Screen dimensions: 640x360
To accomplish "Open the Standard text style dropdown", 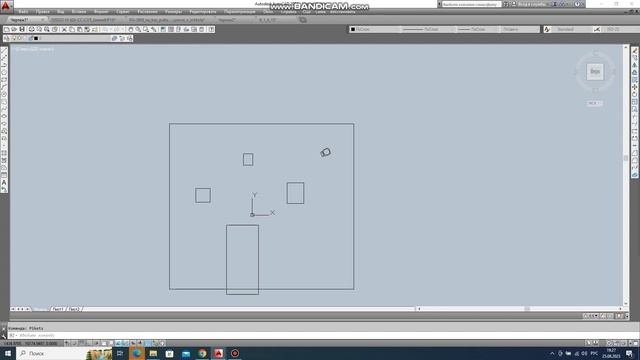I will click(x=571, y=29).
